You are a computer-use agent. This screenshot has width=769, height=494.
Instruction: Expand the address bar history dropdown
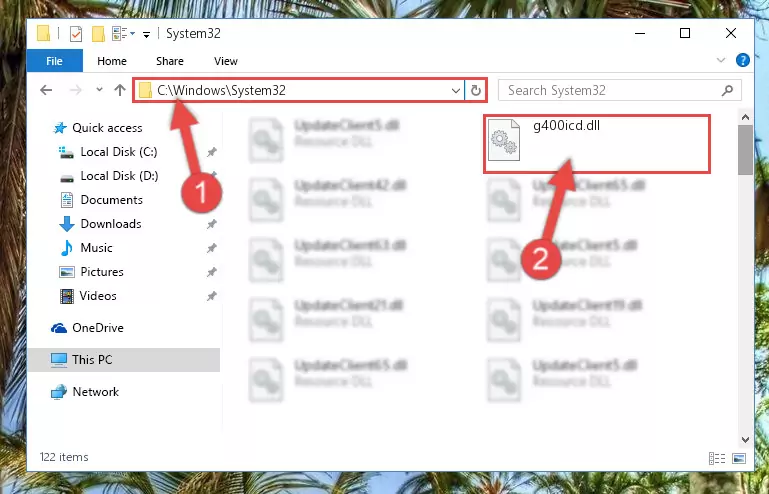[456, 90]
